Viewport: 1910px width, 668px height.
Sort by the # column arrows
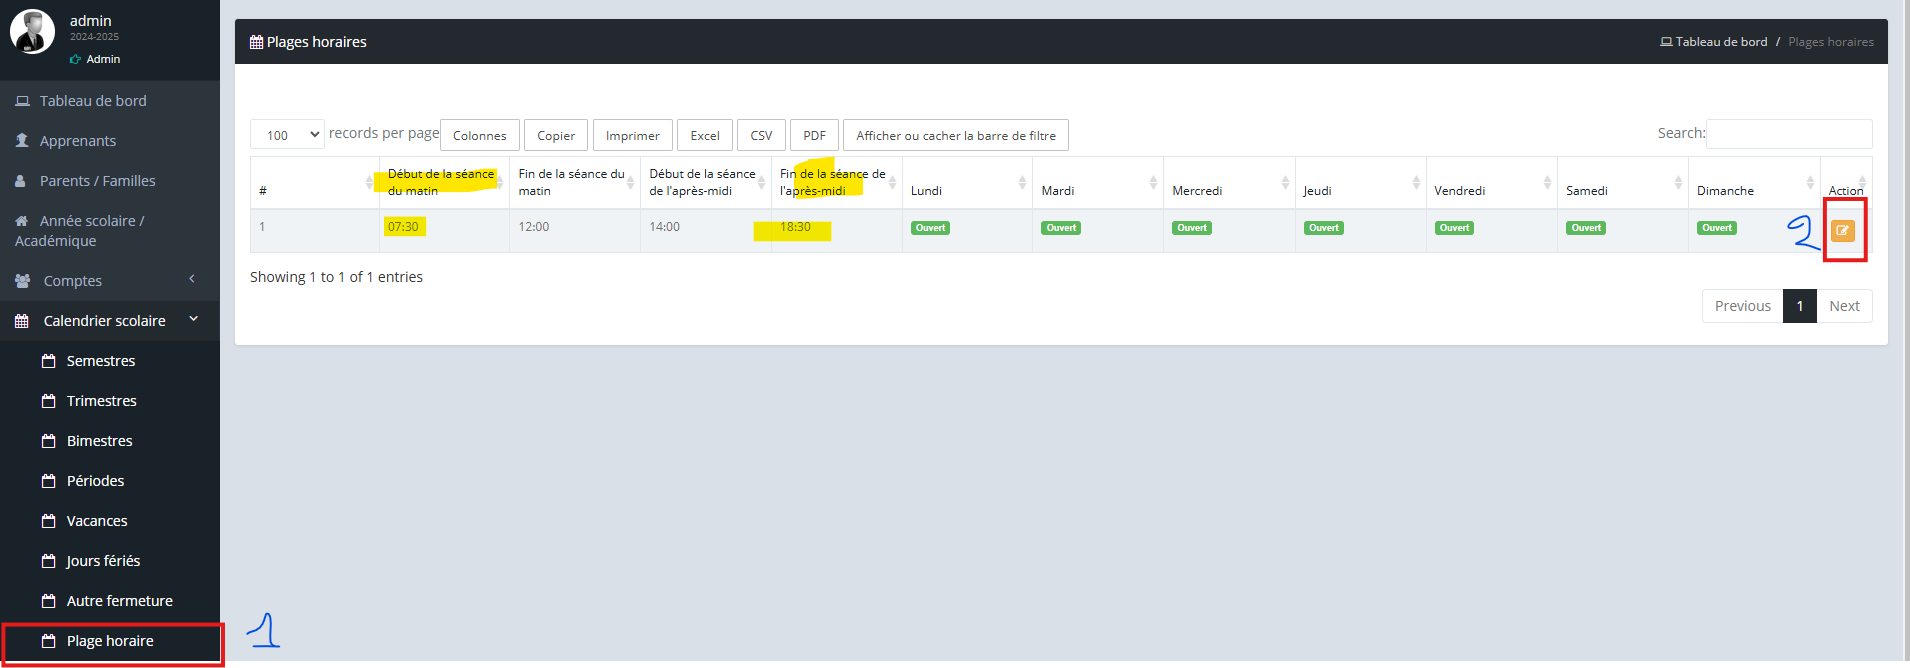coord(369,182)
